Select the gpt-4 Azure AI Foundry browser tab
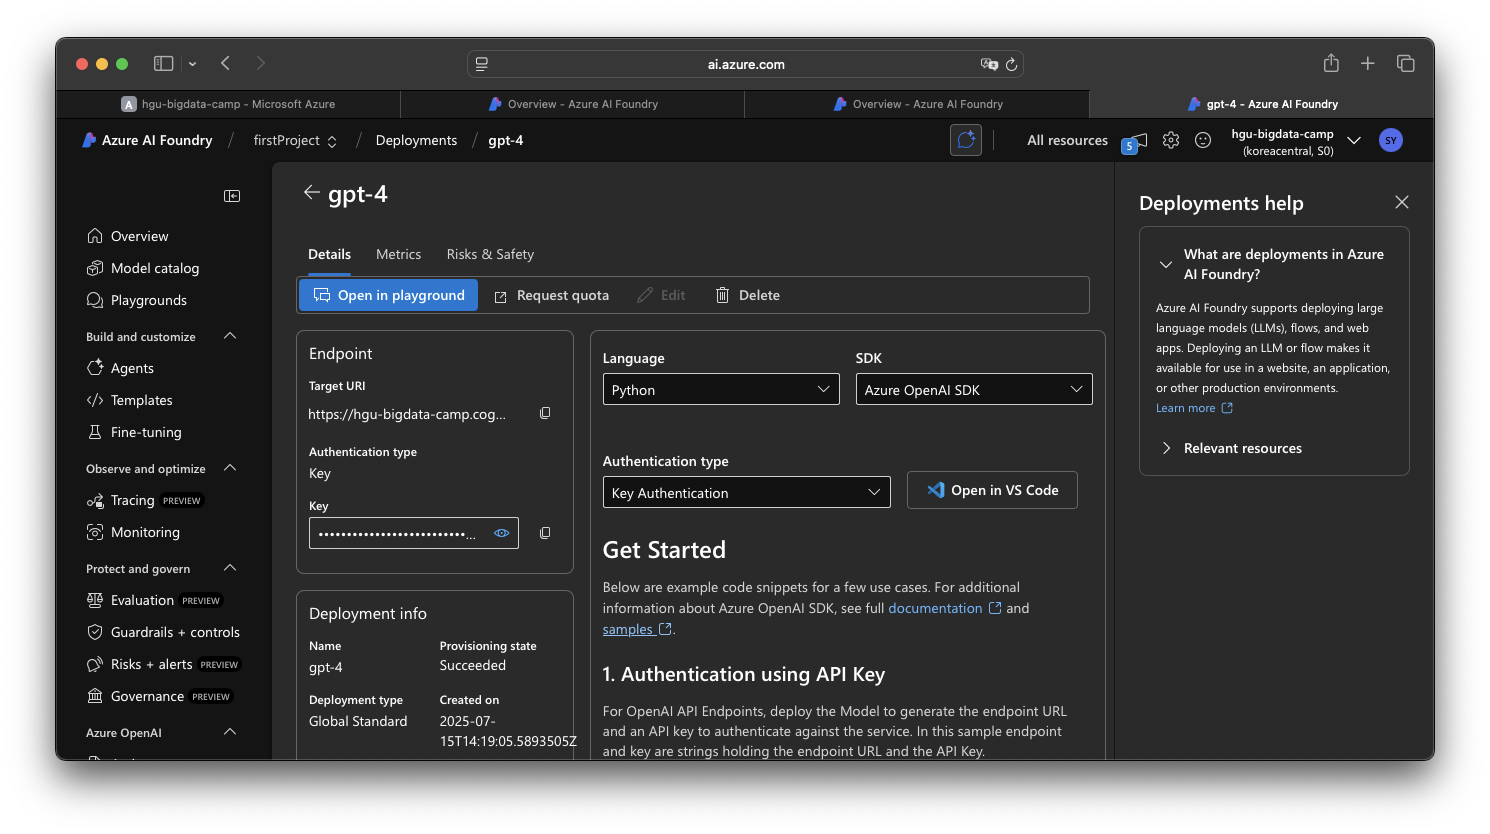1490x834 pixels. 1261,104
